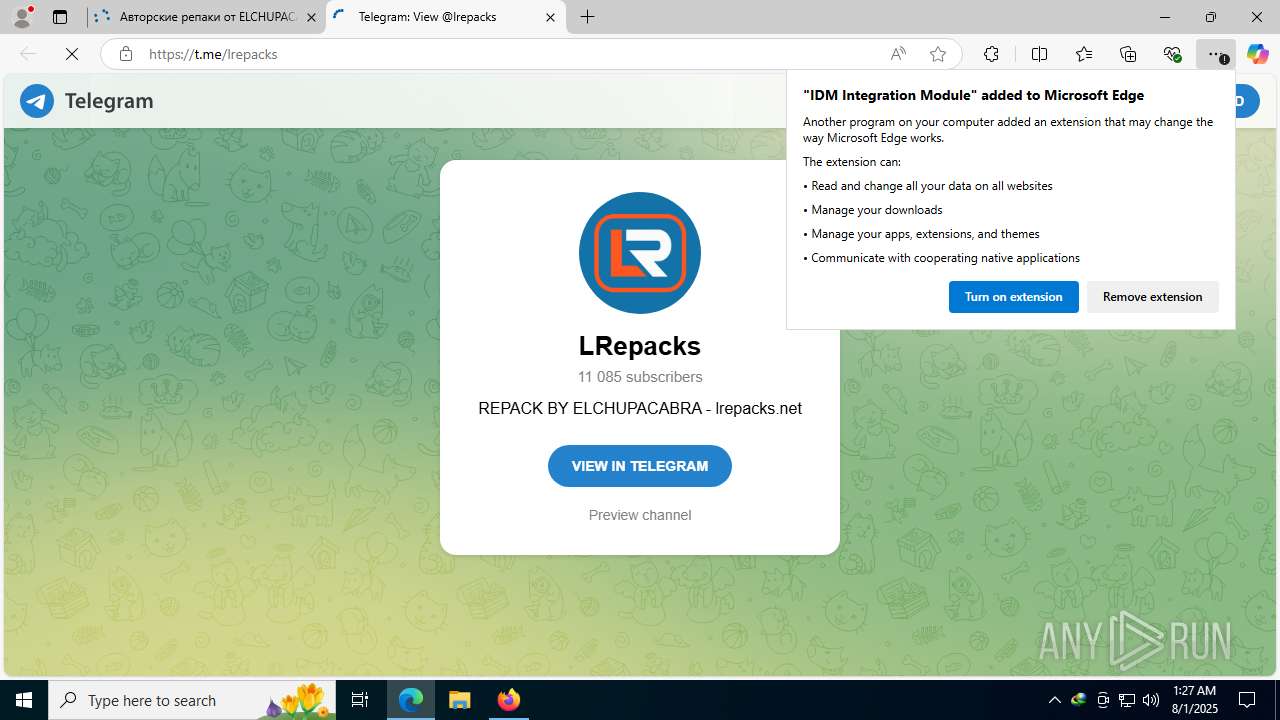1280x720 pixels.
Task: Click the REPACK BY ELCHUPACABRA description
Action: [640, 408]
